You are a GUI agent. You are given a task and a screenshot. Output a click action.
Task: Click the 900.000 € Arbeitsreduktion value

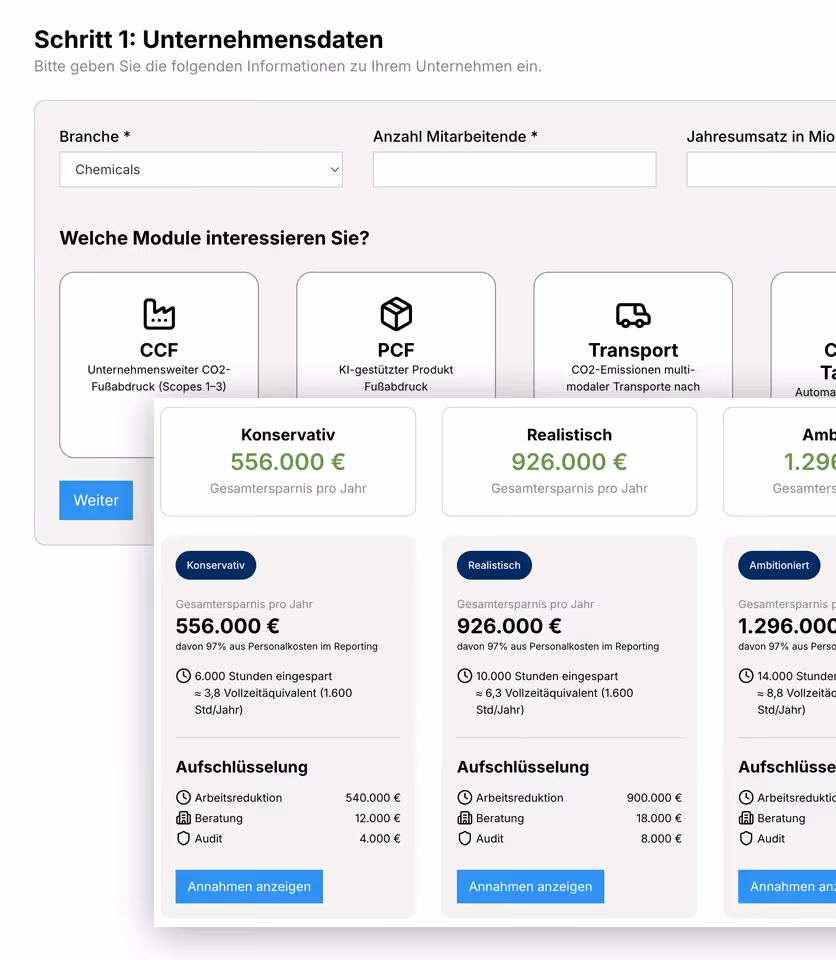coord(654,798)
